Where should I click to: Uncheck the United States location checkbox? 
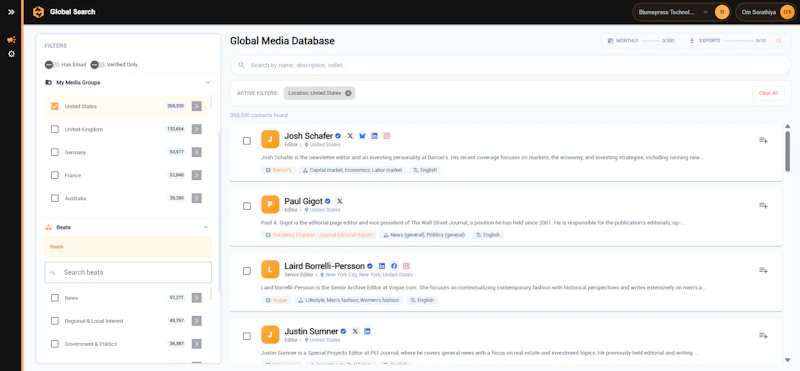[55, 106]
